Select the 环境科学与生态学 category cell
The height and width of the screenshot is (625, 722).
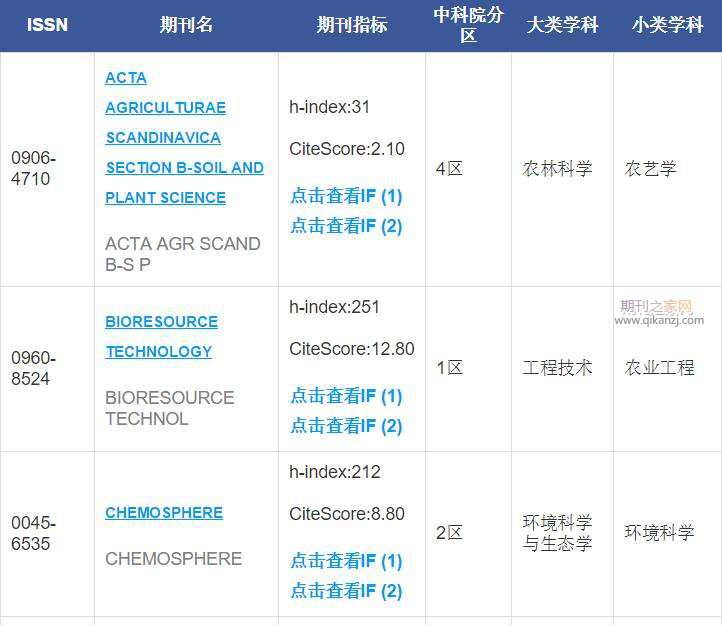click(x=557, y=533)
